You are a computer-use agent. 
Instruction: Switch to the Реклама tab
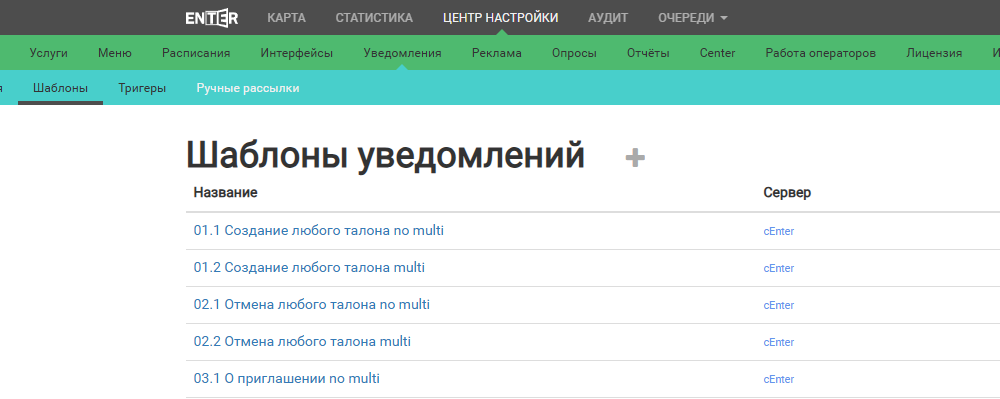click(497, 53)
